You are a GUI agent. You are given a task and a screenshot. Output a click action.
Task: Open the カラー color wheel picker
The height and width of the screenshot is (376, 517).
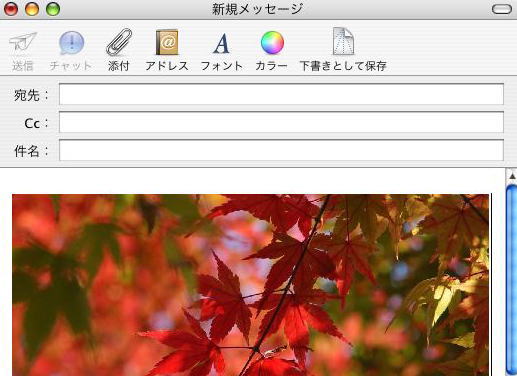click(272, 43)
